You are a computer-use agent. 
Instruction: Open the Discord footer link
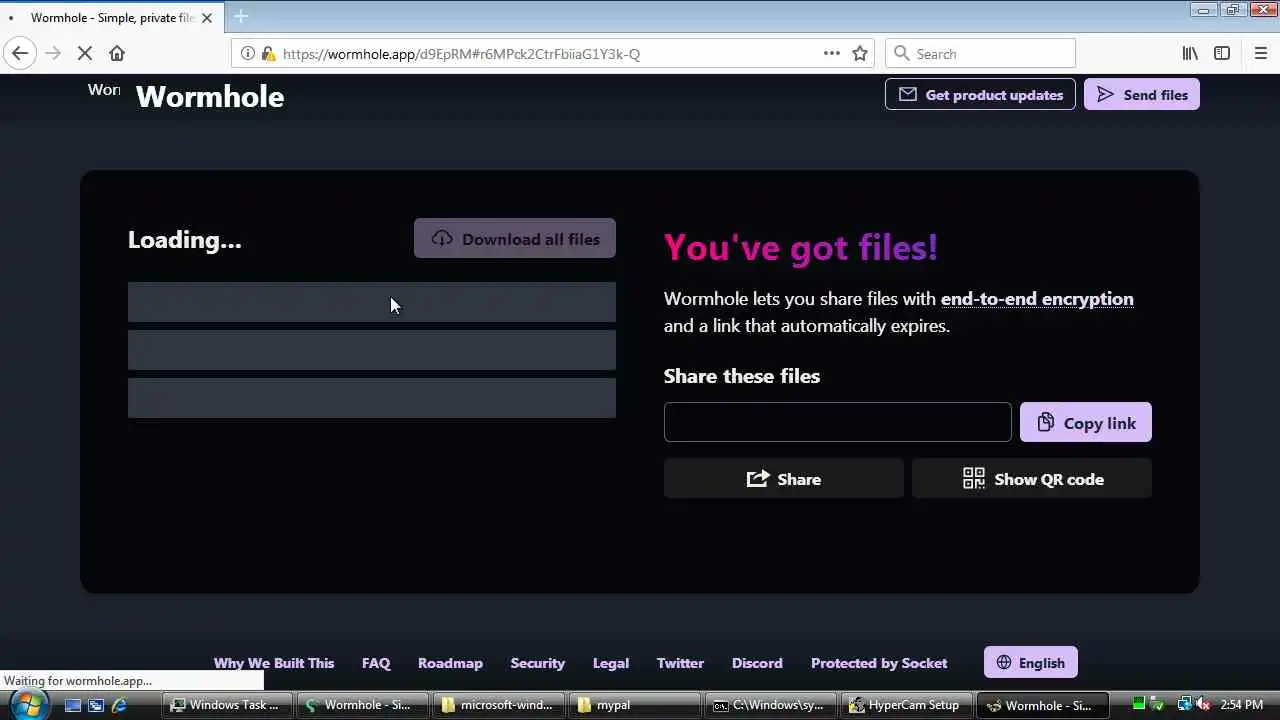coord(757,663)
